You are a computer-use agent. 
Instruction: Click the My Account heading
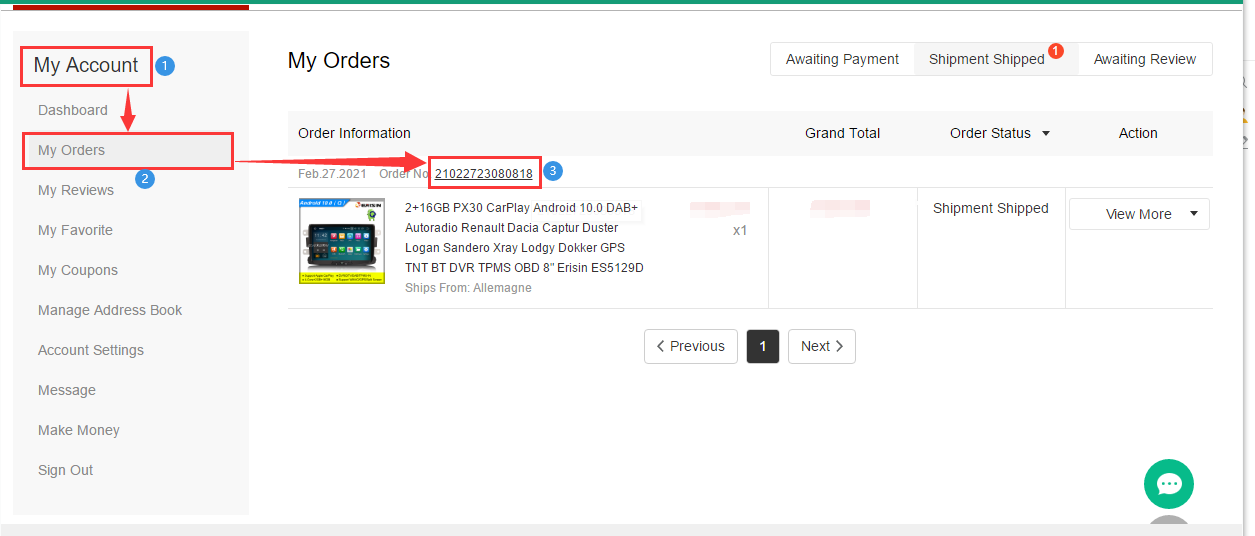click(86, 65)
